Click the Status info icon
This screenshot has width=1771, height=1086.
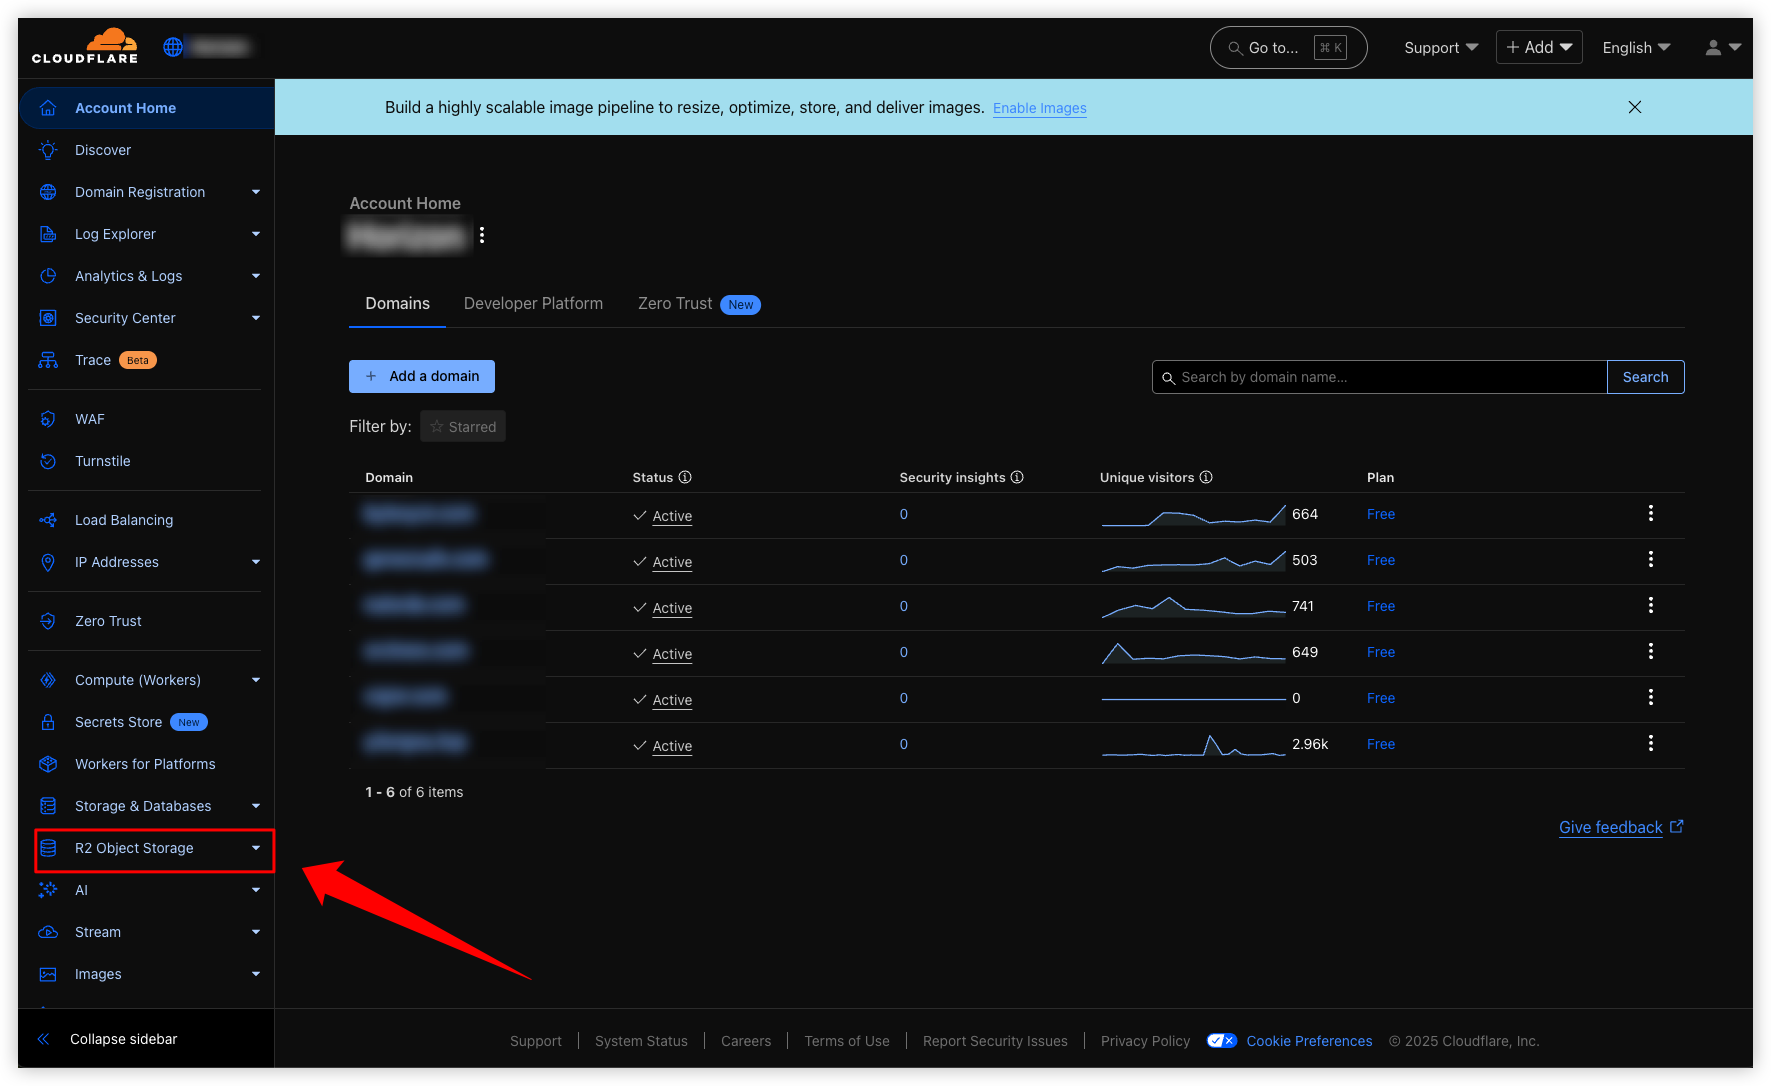[685, 477]
